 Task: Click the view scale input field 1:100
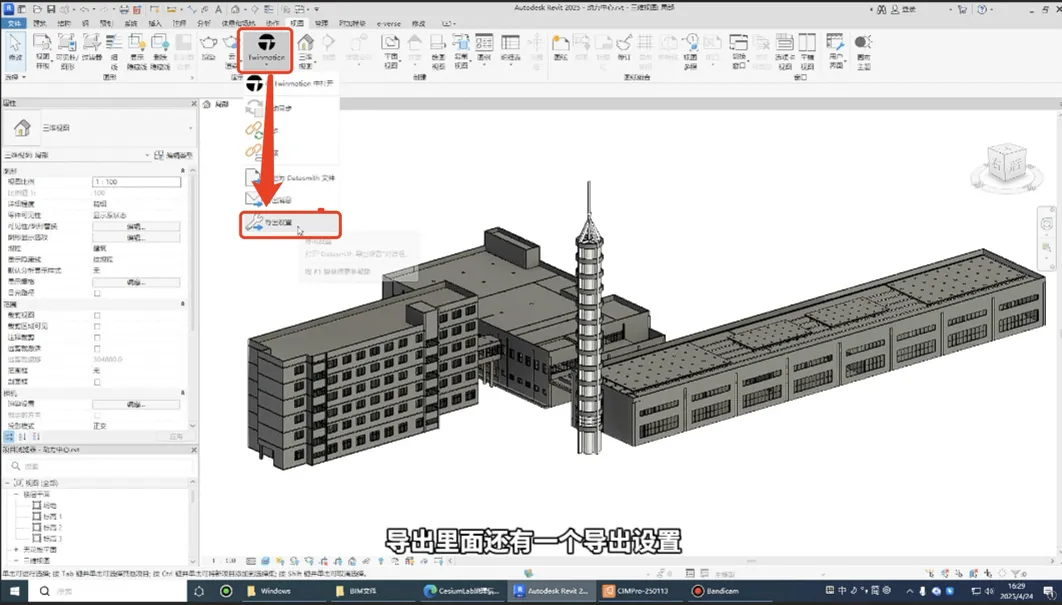136,182
